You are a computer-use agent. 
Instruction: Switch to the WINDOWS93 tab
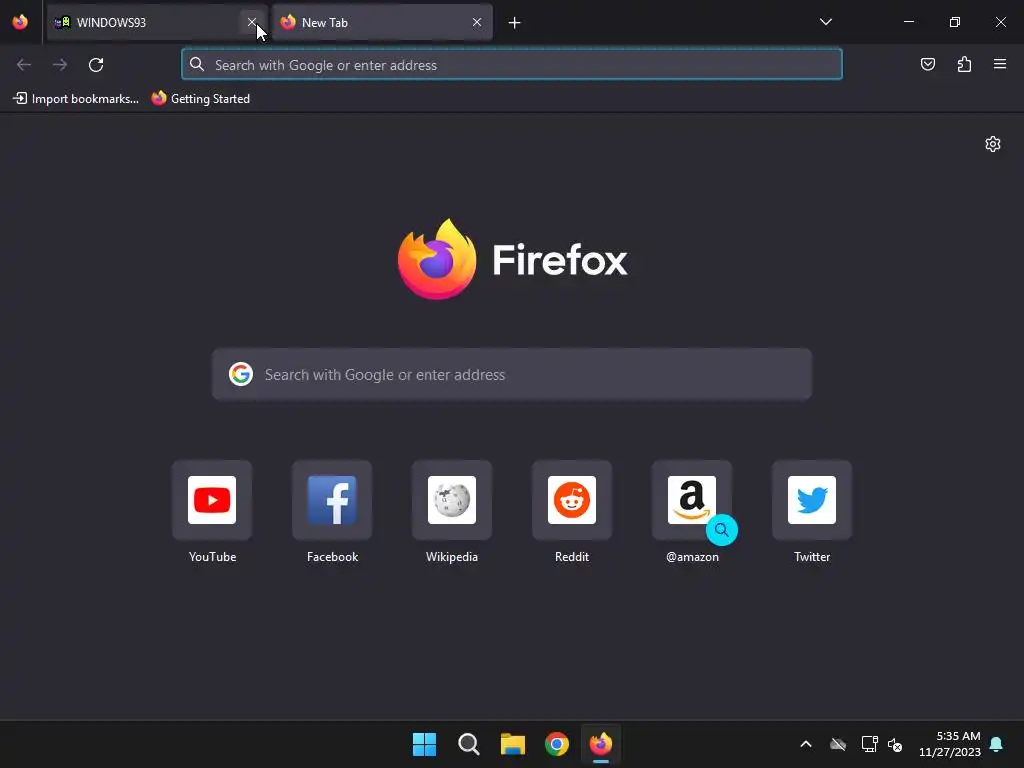[x=157, y=22]
